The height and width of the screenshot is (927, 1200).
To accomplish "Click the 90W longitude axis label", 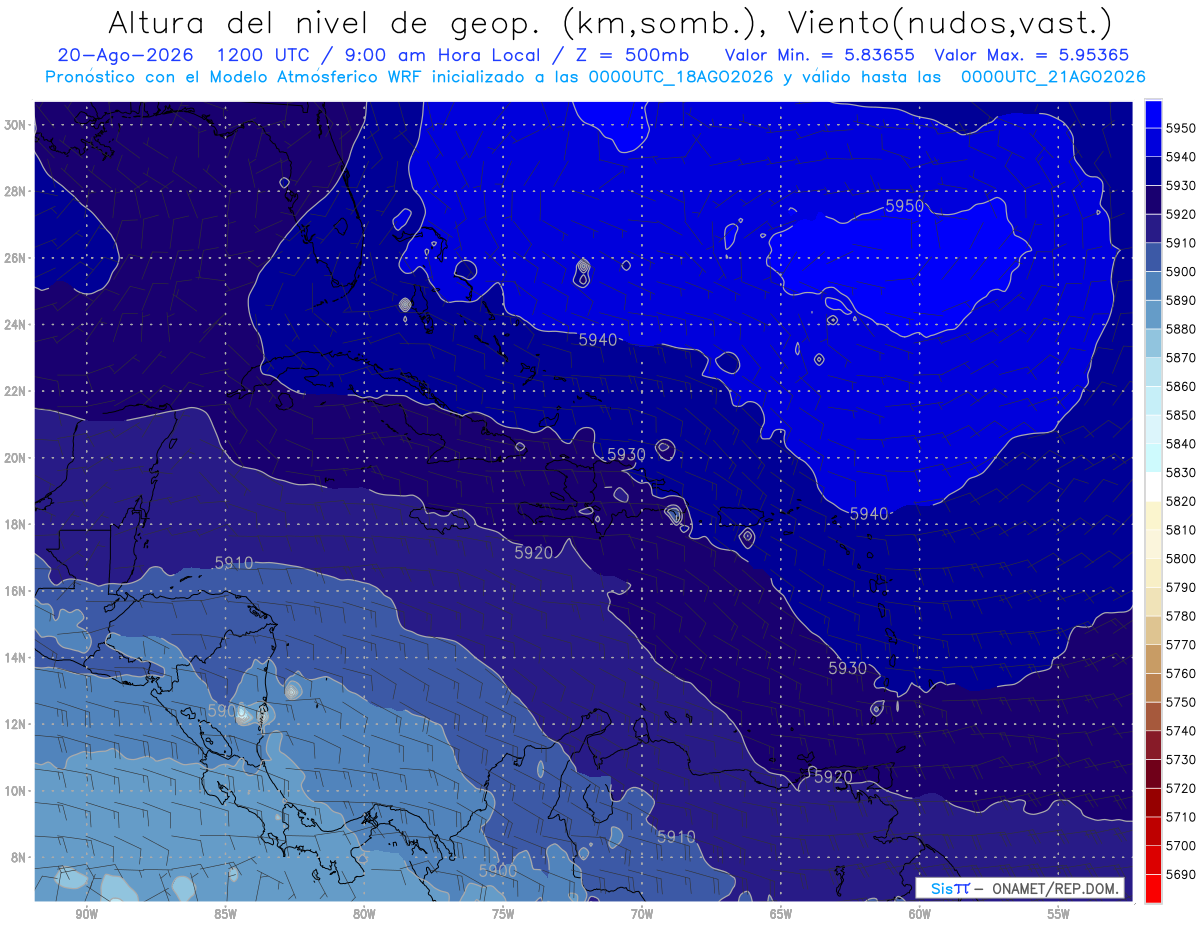I will tap(86, 915).
